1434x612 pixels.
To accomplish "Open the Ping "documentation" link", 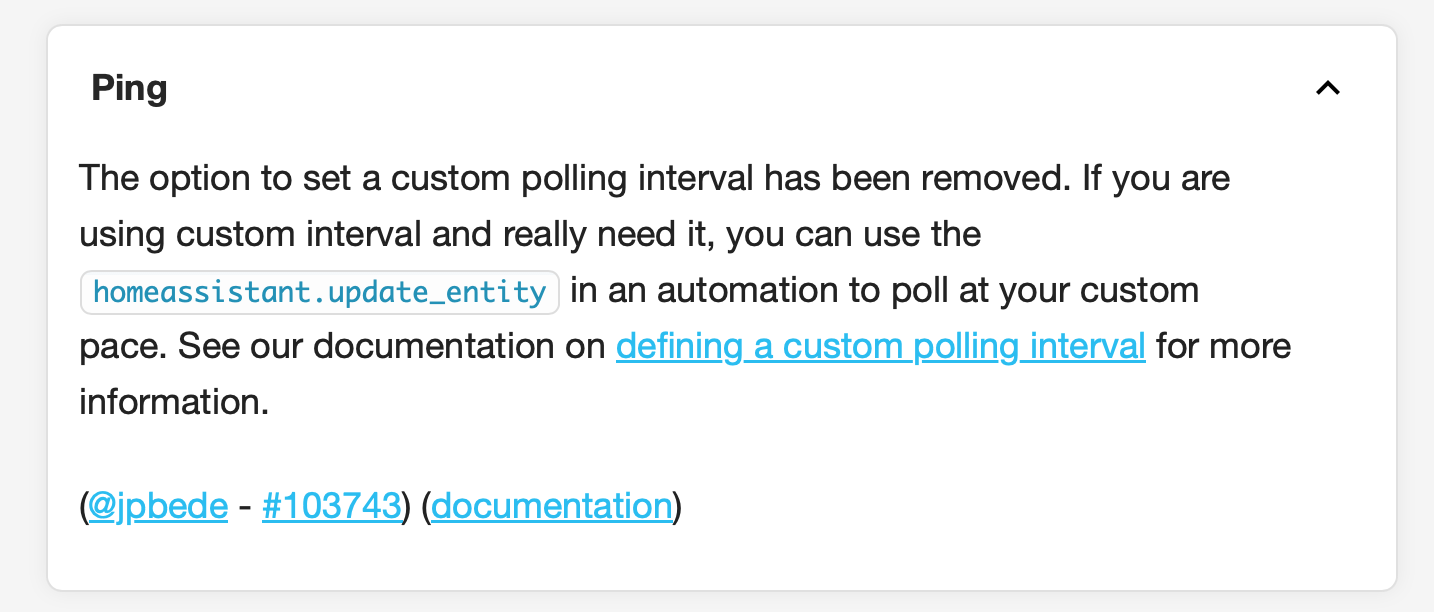I will click(x=551, y=506).
